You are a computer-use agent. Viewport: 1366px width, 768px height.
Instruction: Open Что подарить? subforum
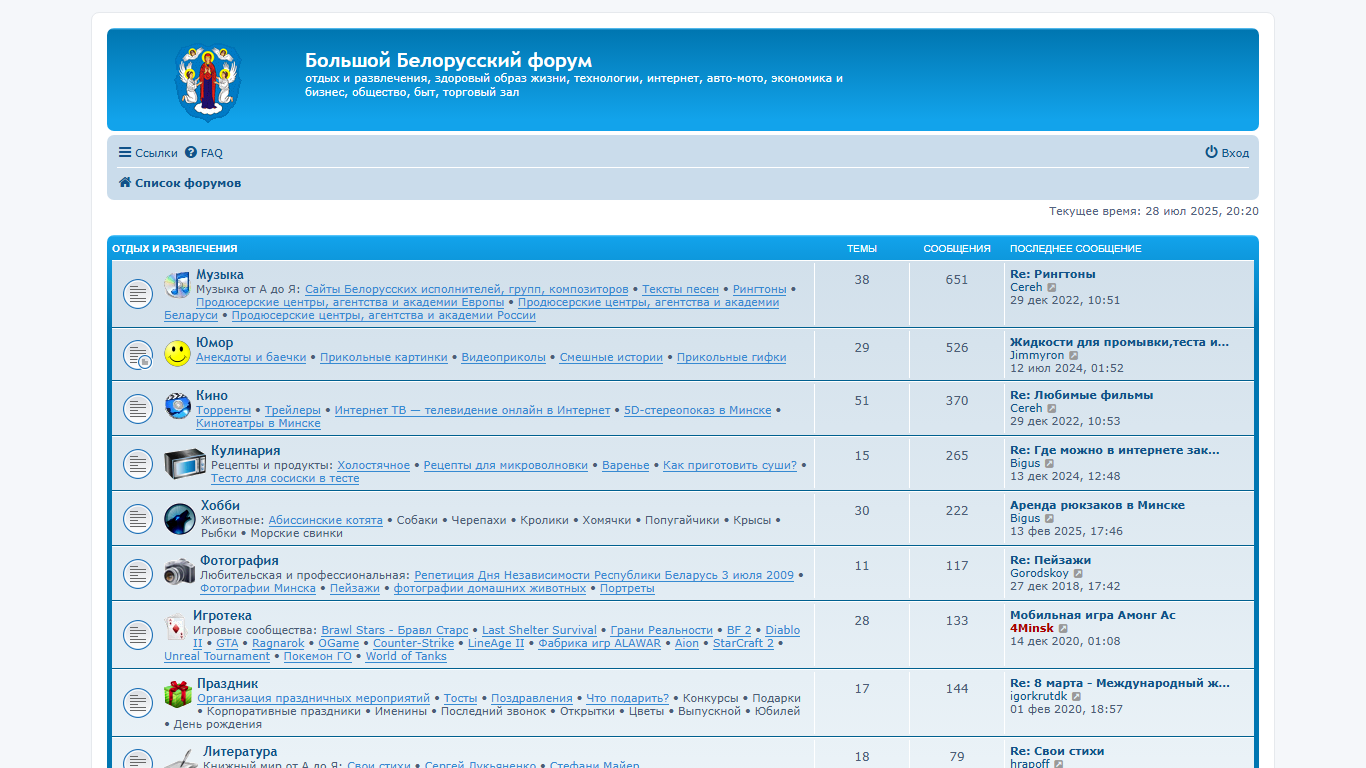(x=628, y=698)
